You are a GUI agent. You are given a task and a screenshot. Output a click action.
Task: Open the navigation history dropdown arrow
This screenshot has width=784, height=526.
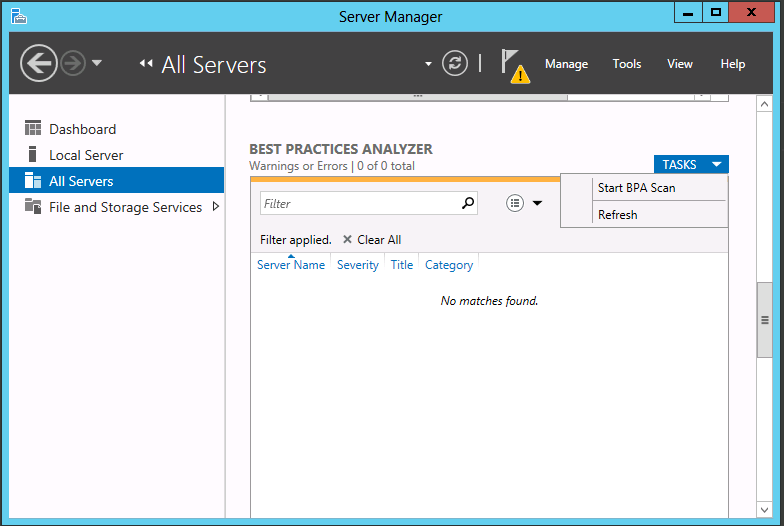pyautogui.click(x=97, y=64)
